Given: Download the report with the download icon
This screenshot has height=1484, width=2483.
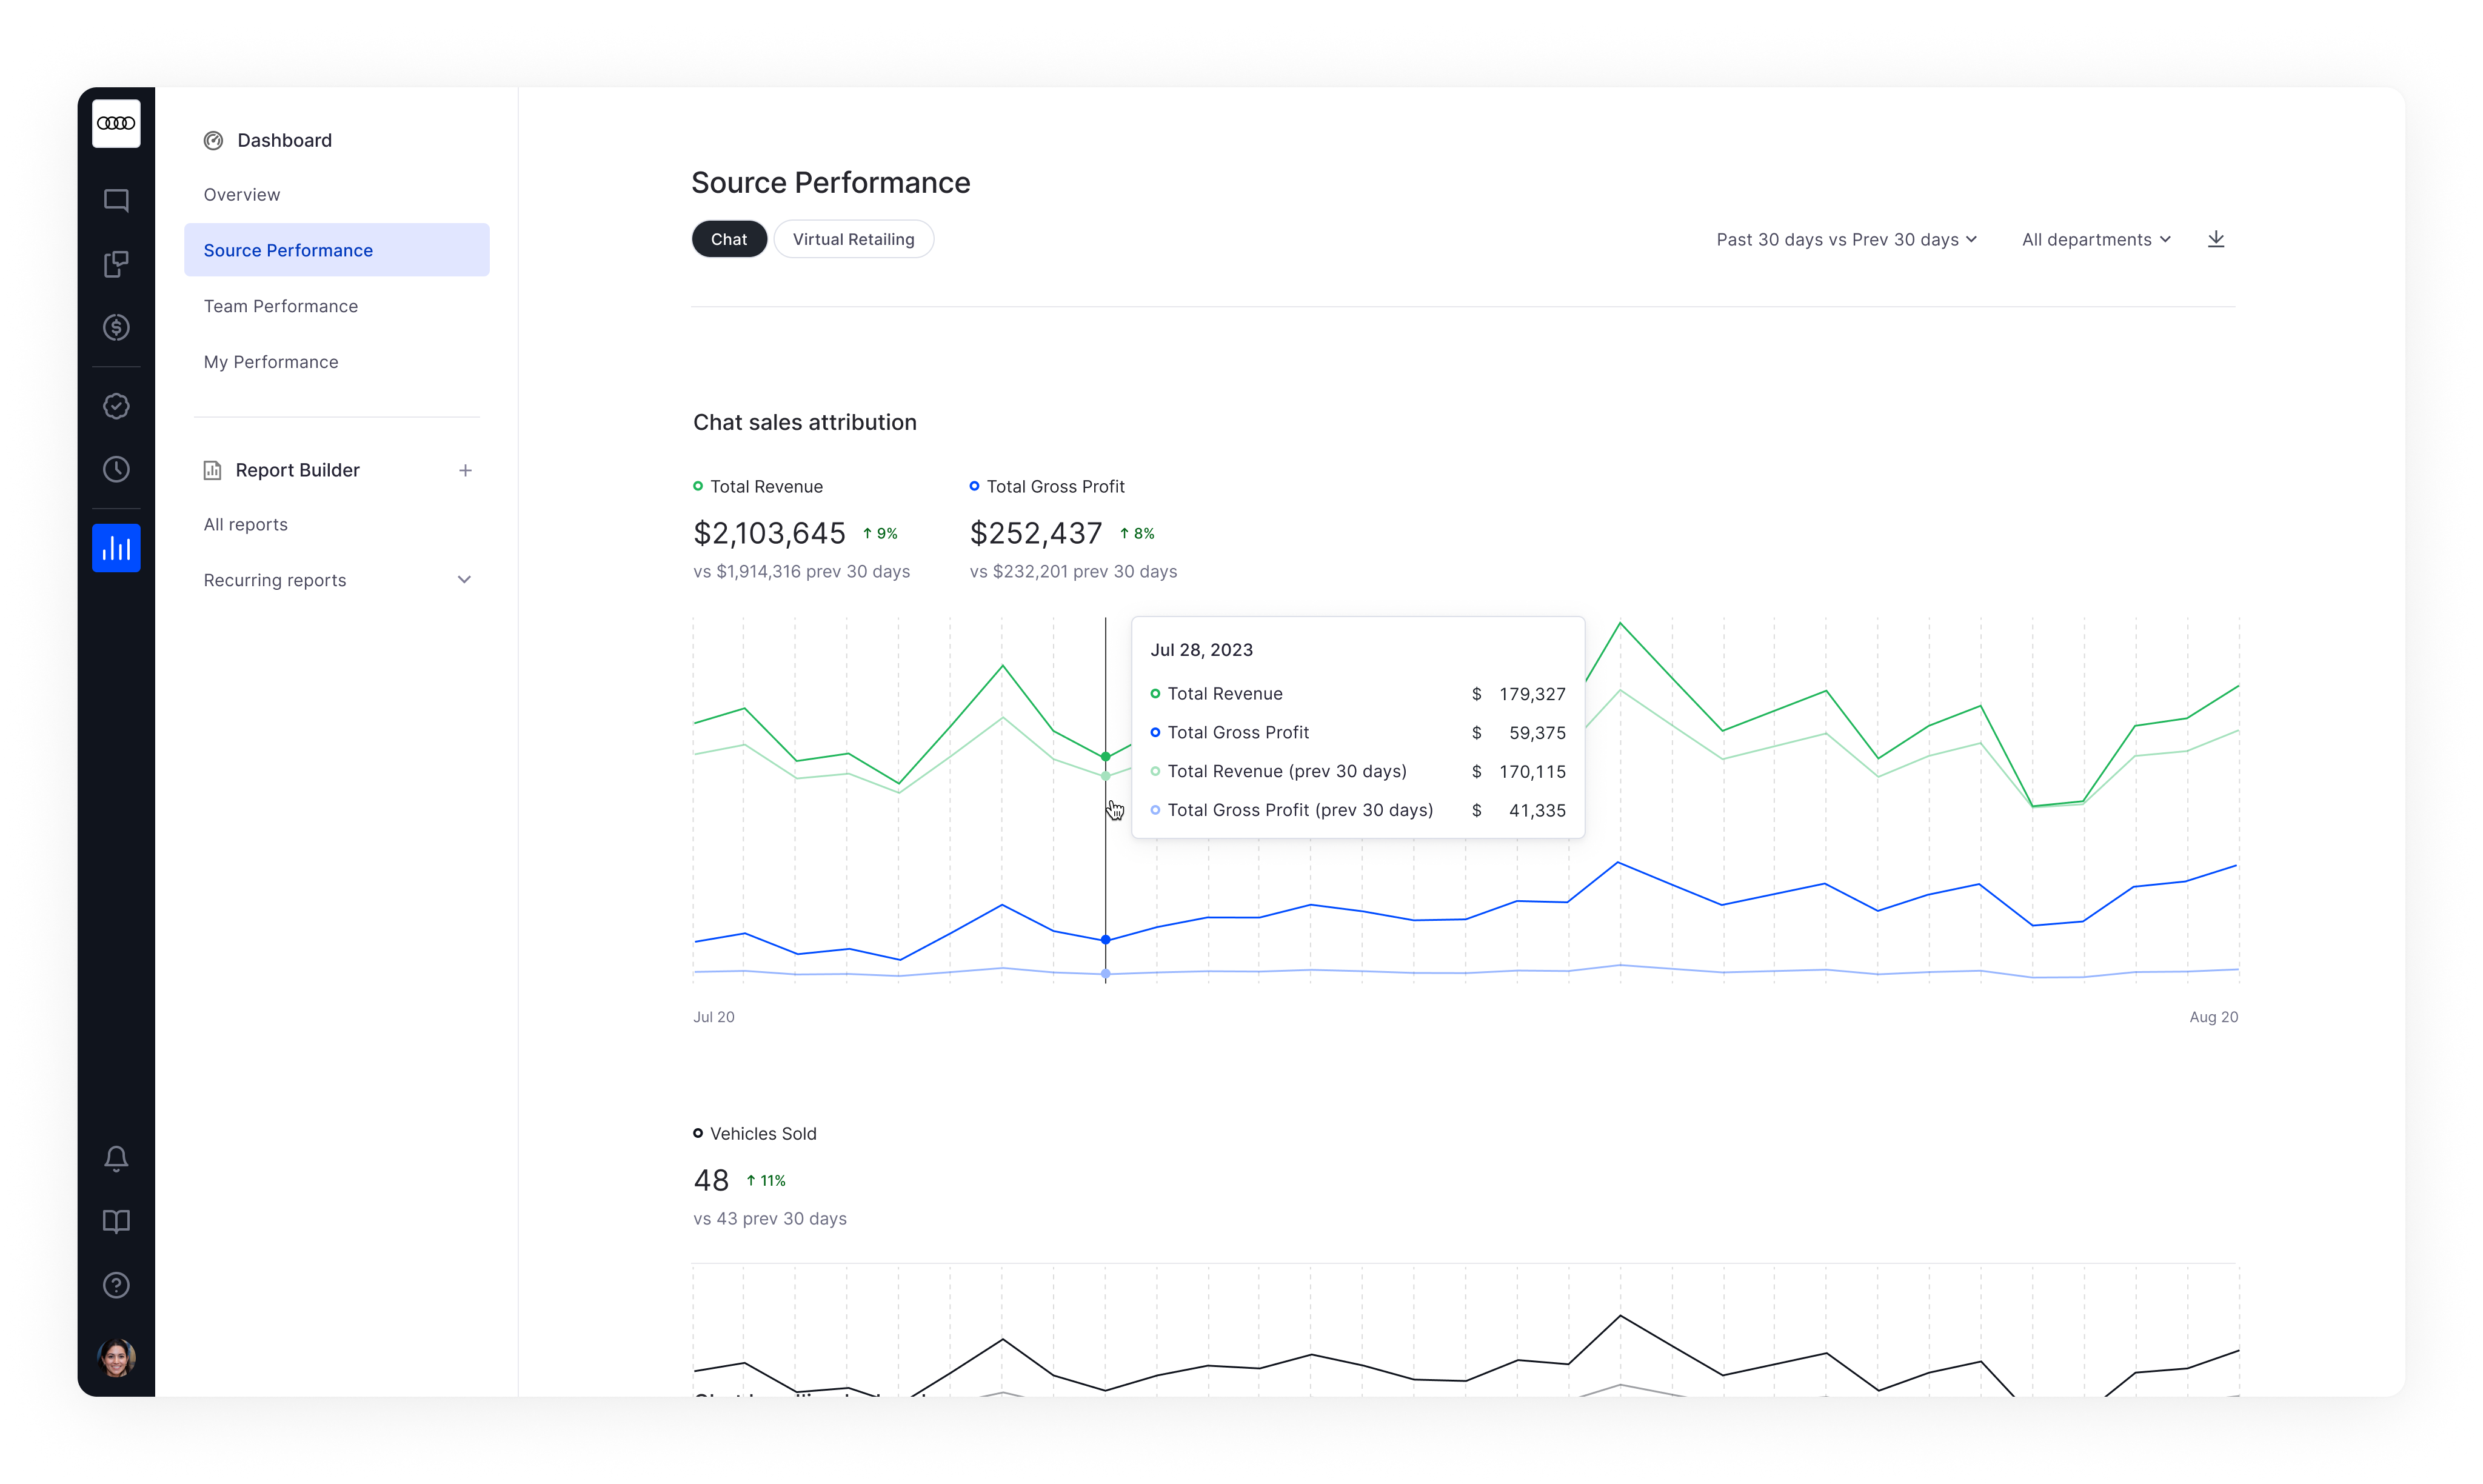Looking at the screenshot, I should (x=2216, y=239).
